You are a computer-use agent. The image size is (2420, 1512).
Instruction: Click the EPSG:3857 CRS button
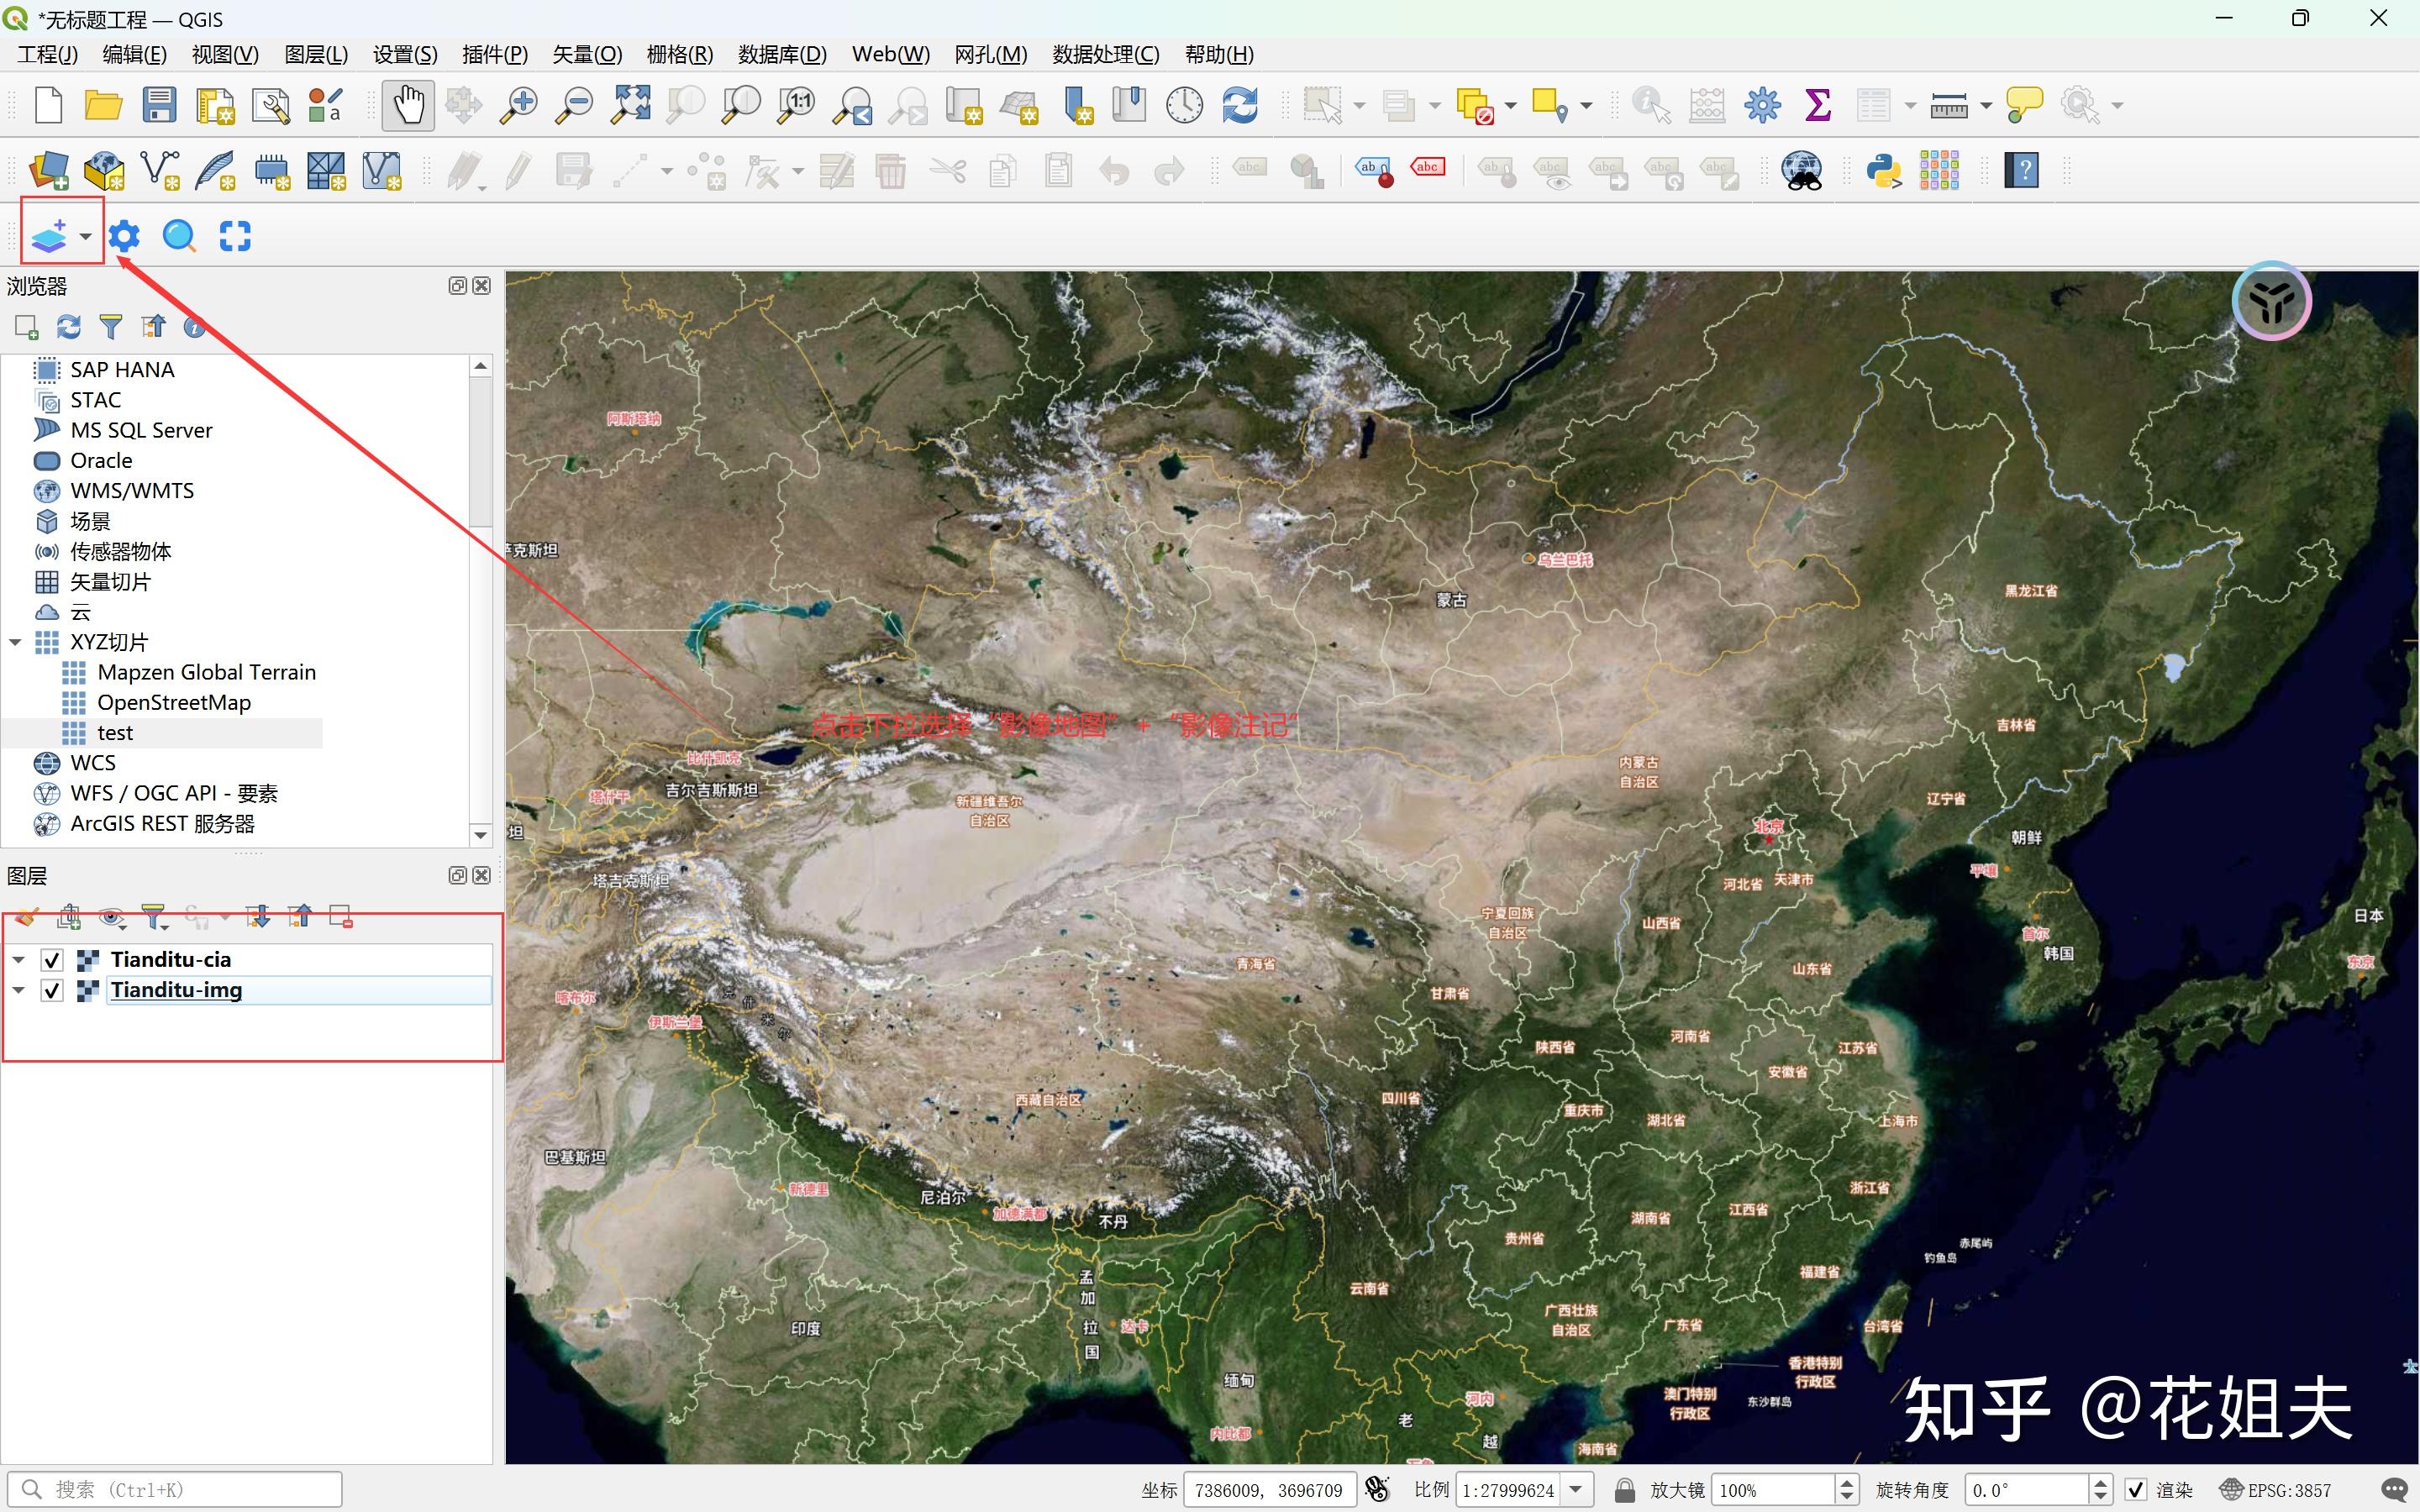[2275, 1490]
